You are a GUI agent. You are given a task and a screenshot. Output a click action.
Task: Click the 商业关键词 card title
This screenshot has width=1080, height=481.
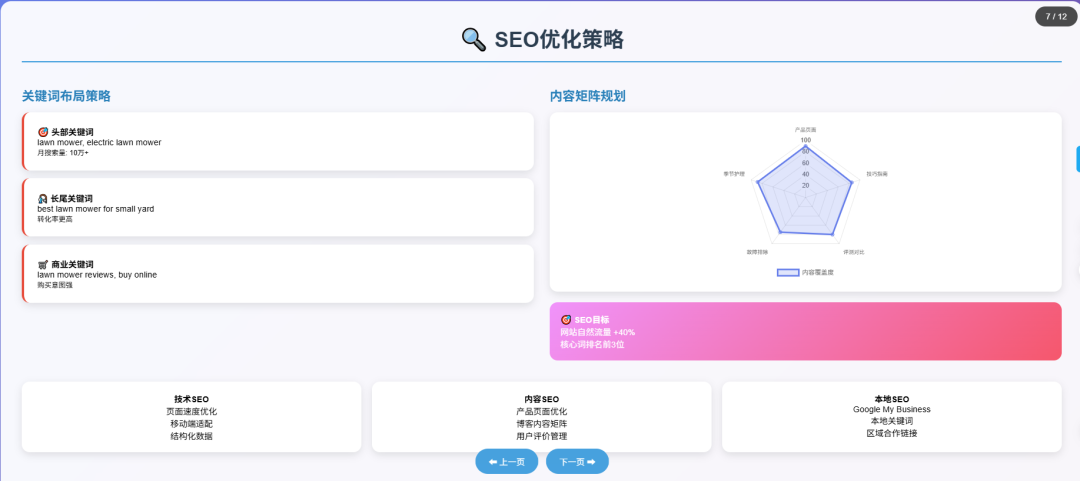pos(72,265)
